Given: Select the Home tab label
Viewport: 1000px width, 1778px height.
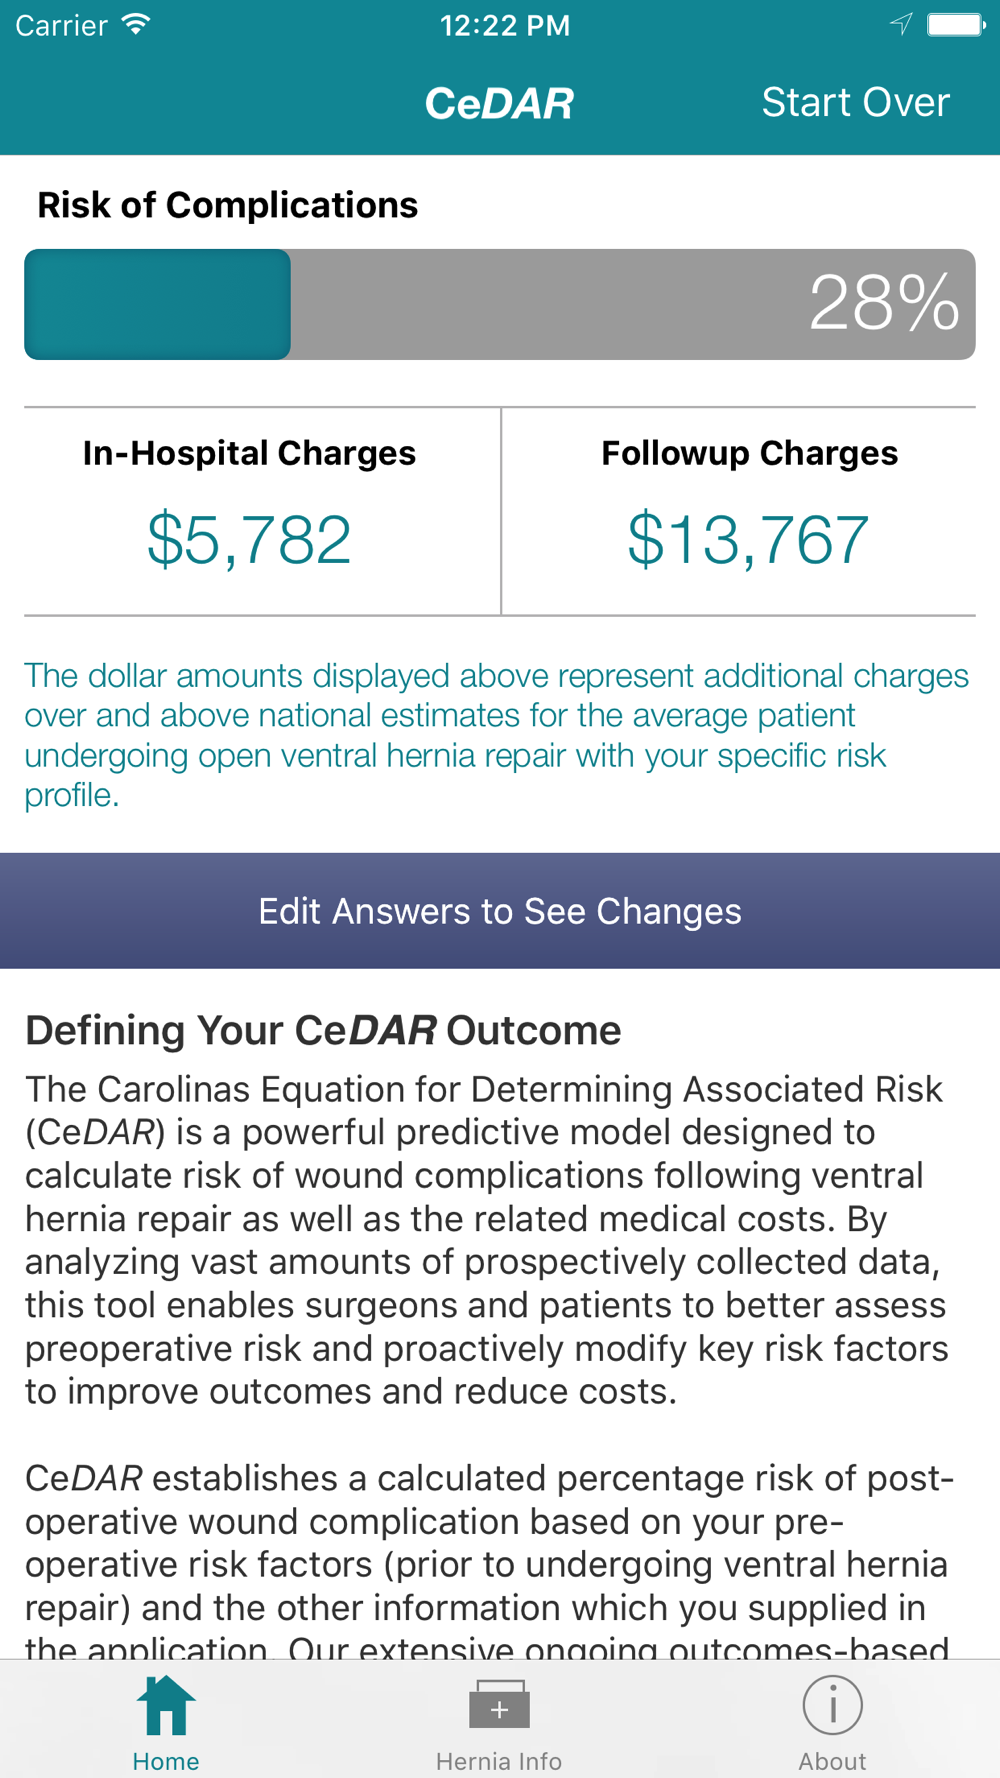Looking at the screenshot, I should click(x=166, y=1761).
